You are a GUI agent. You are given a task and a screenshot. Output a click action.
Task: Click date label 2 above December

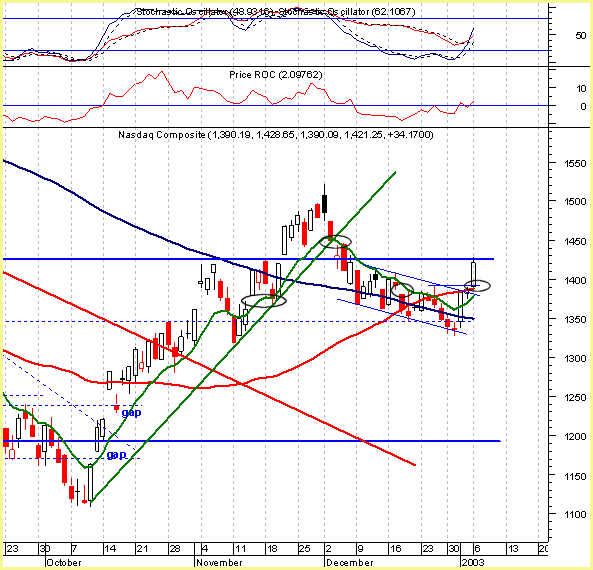[x=329, y=548]
